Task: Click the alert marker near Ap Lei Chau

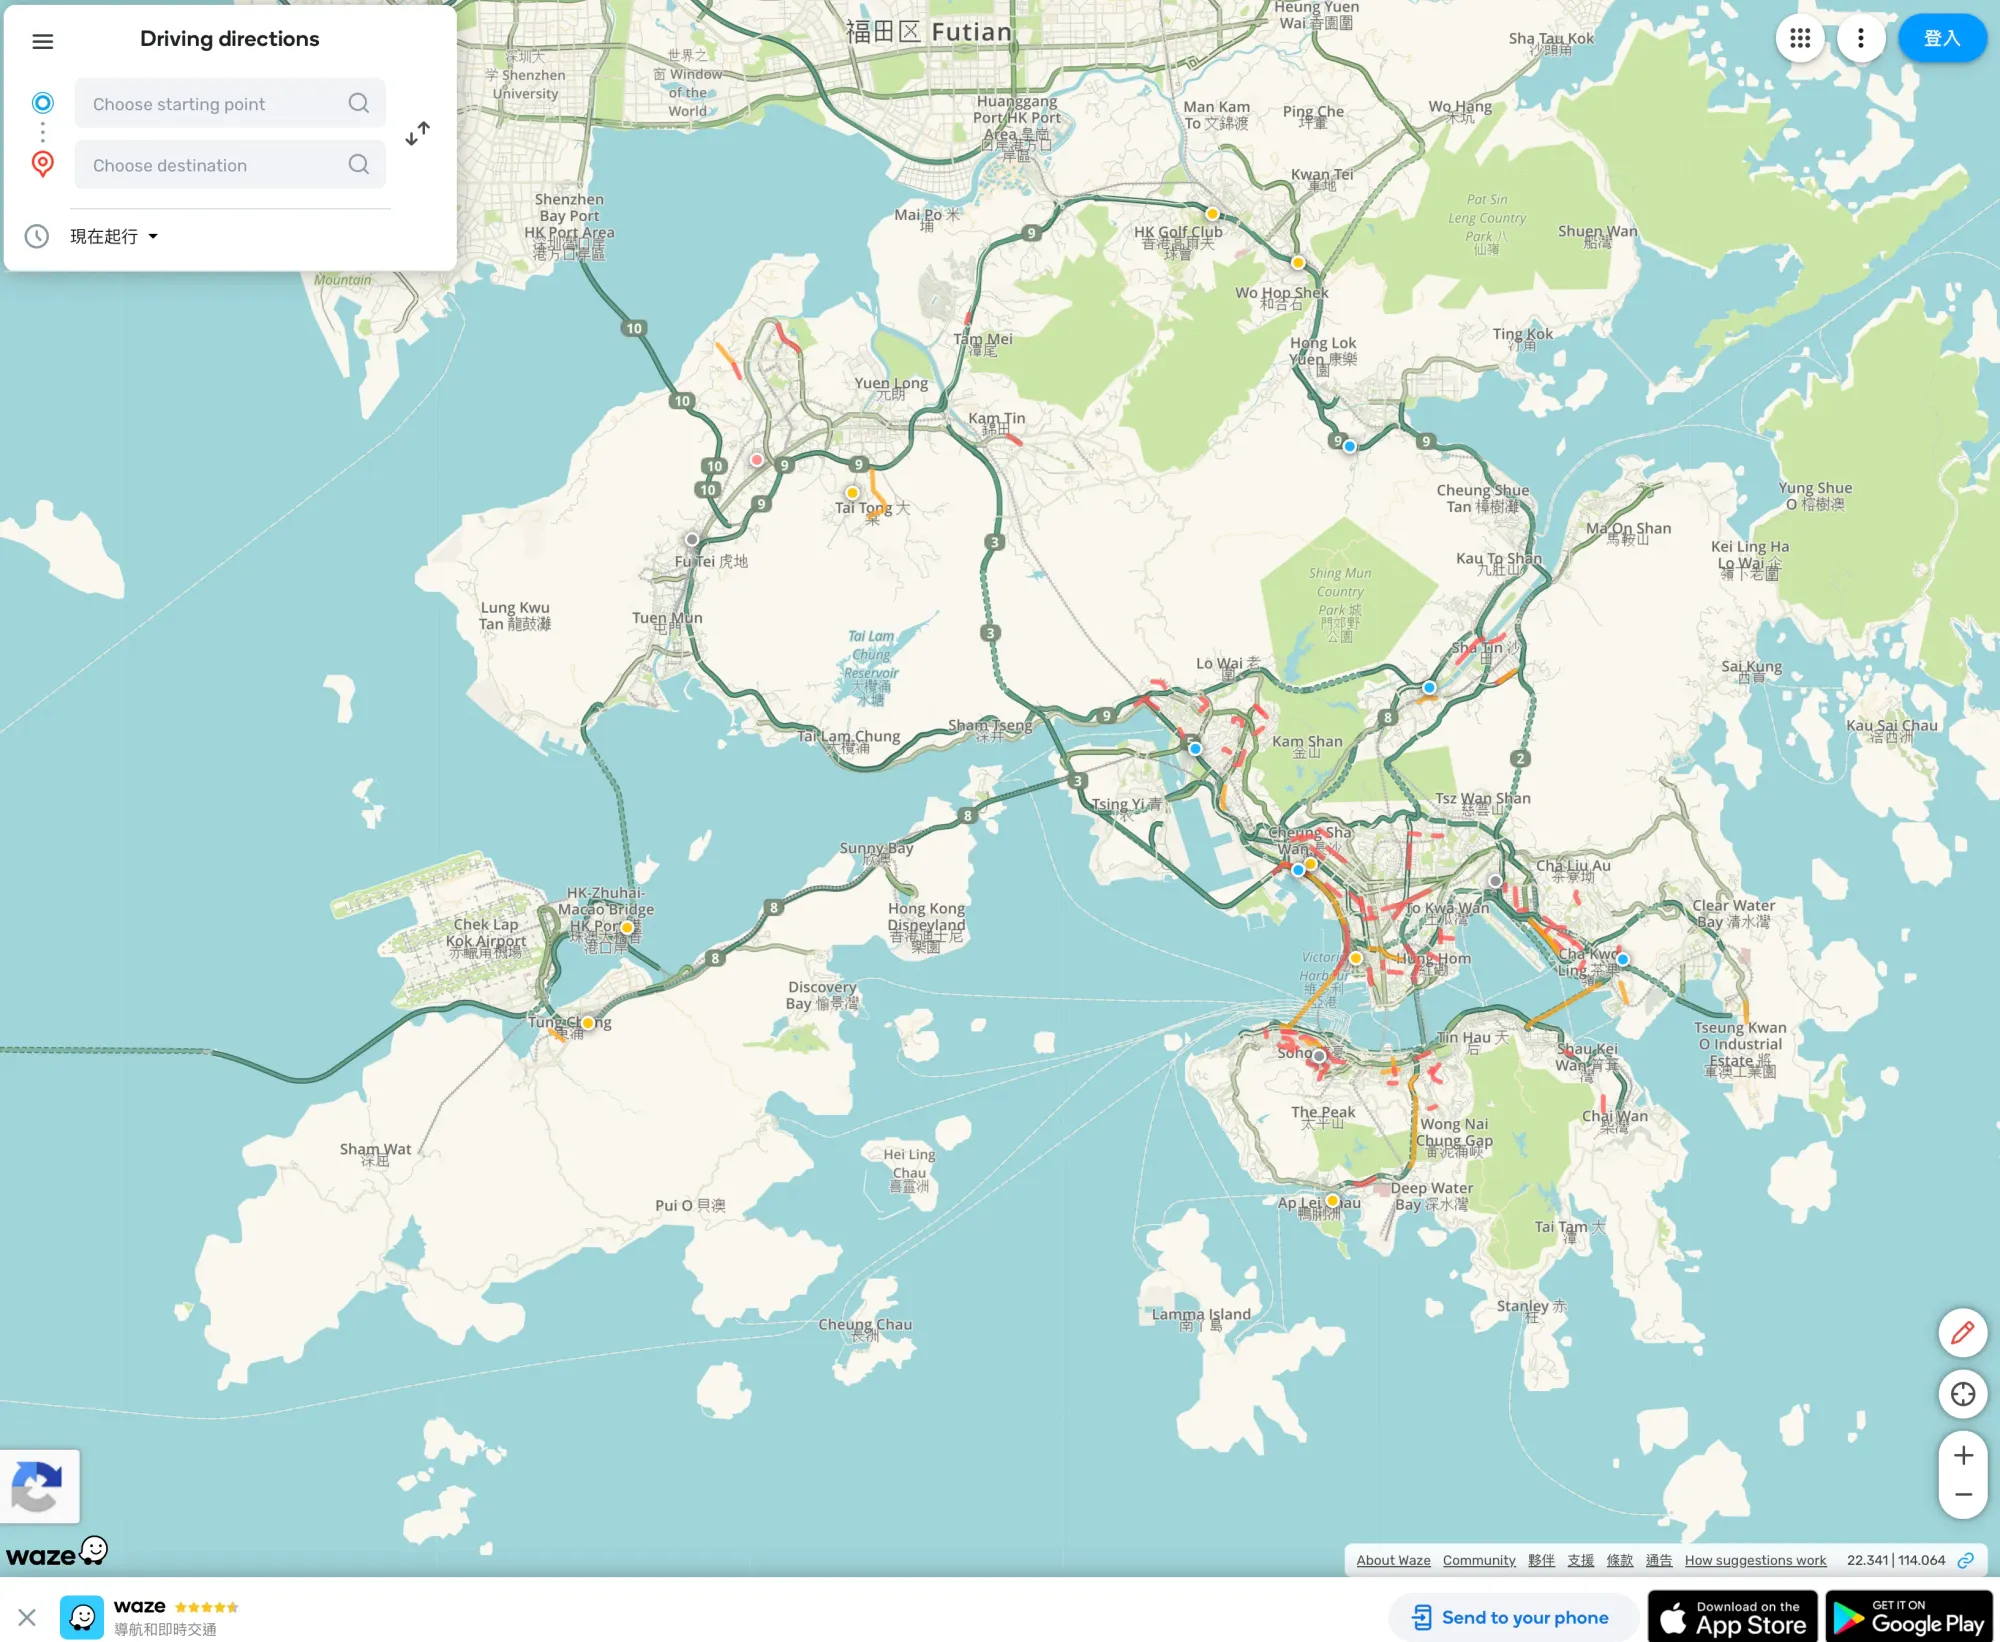Action: tap(1332, 1201)
